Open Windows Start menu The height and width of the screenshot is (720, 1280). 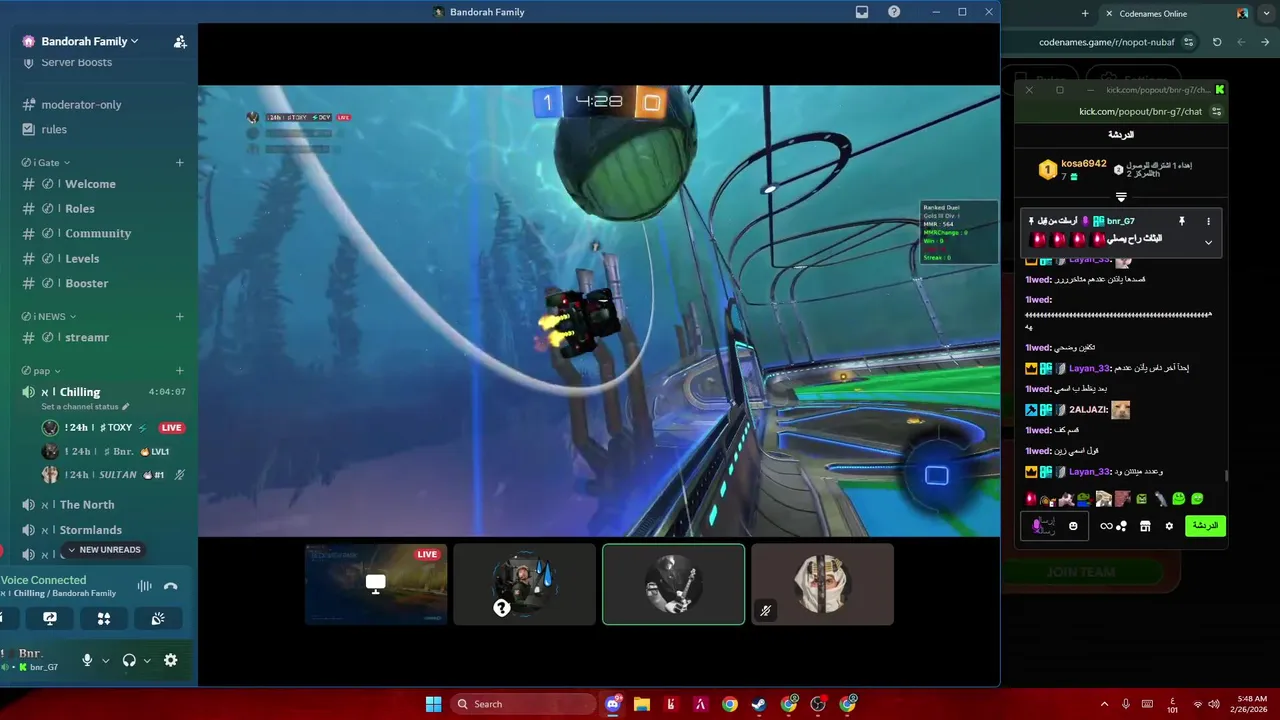433,704
